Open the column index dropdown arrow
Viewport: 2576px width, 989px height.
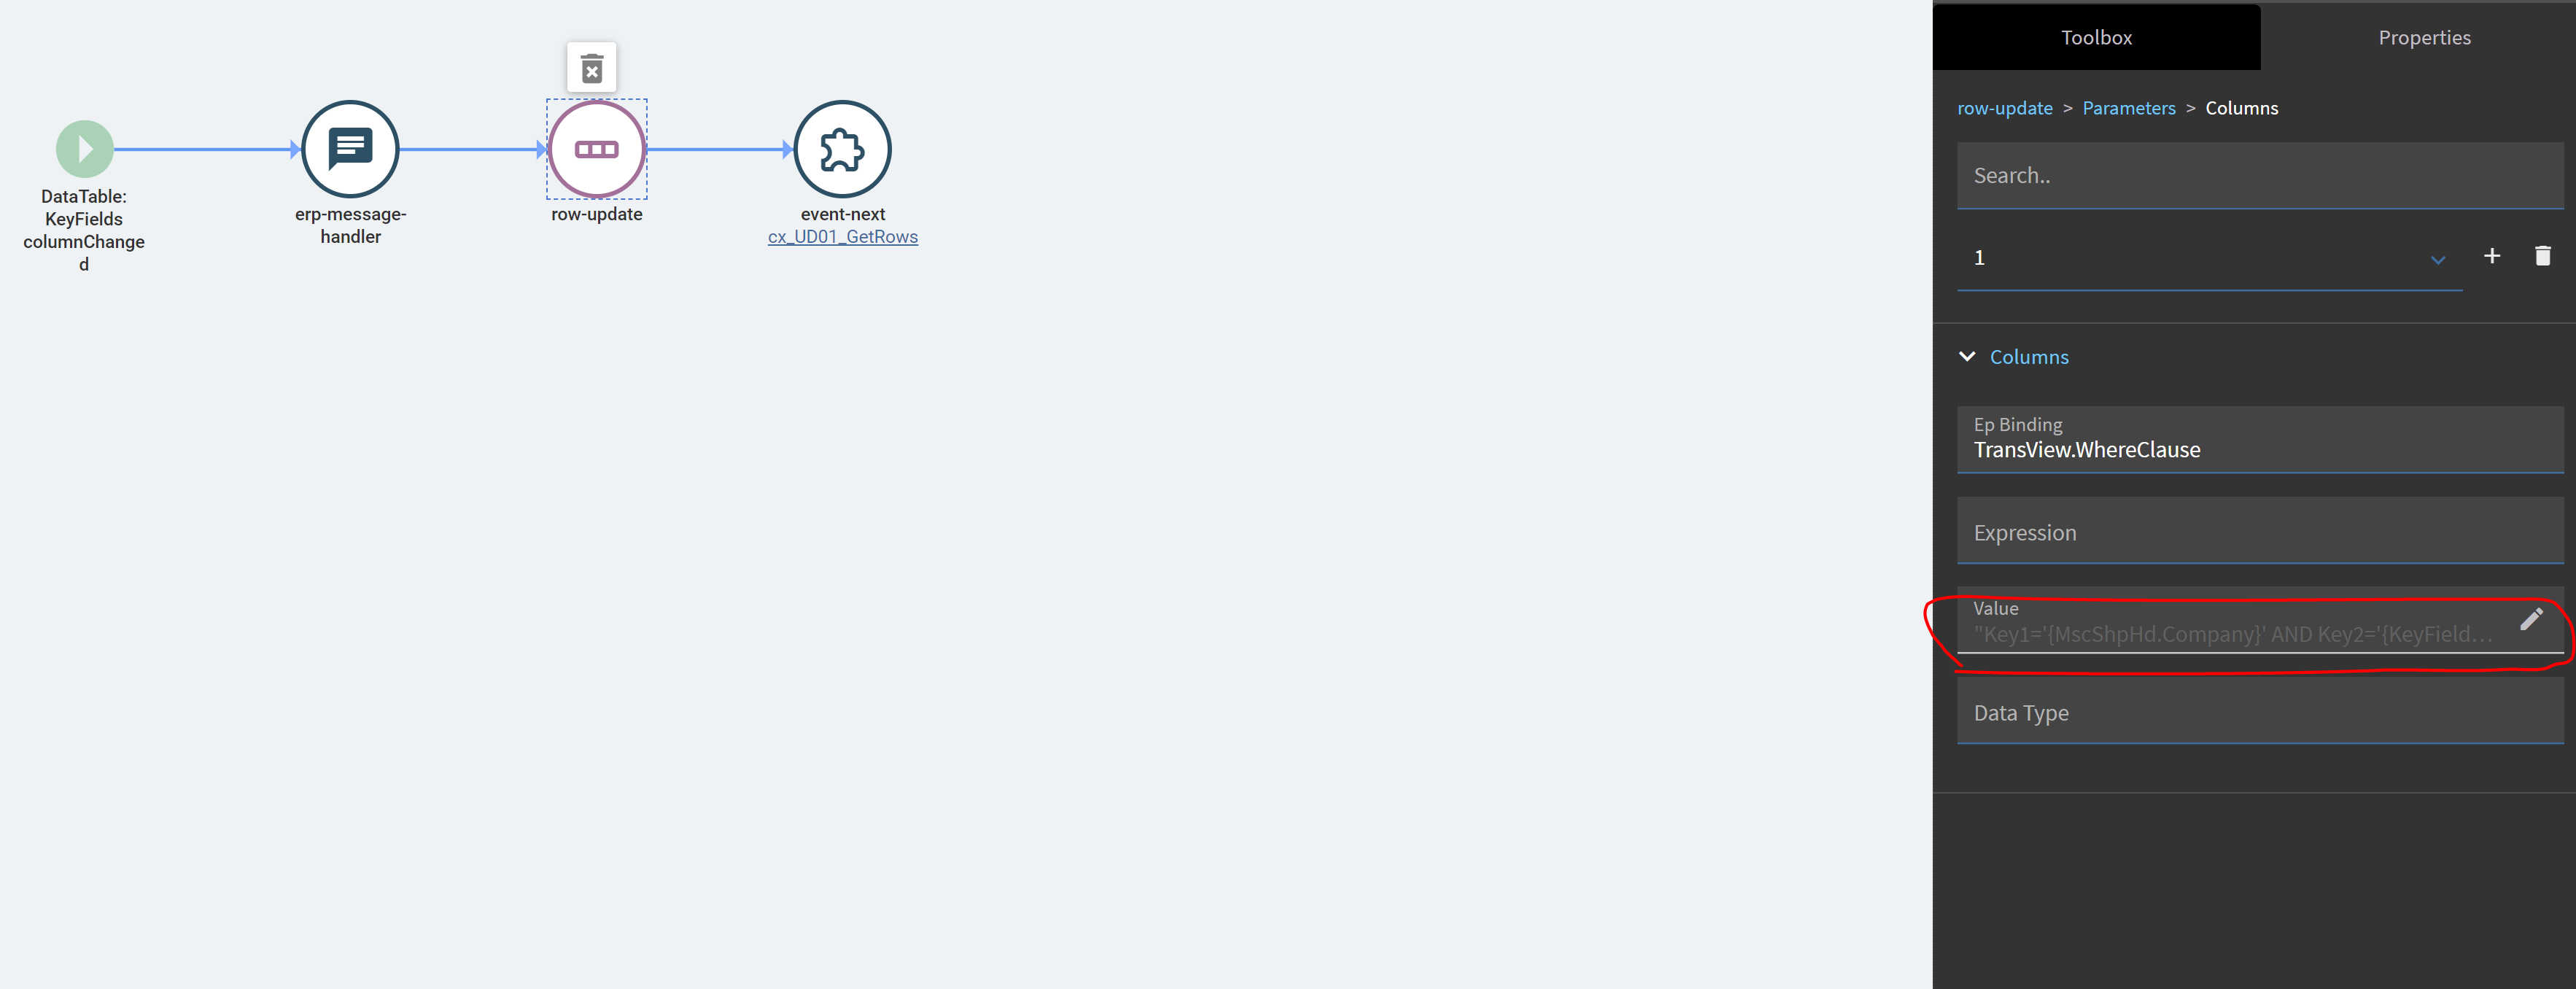2438,260
